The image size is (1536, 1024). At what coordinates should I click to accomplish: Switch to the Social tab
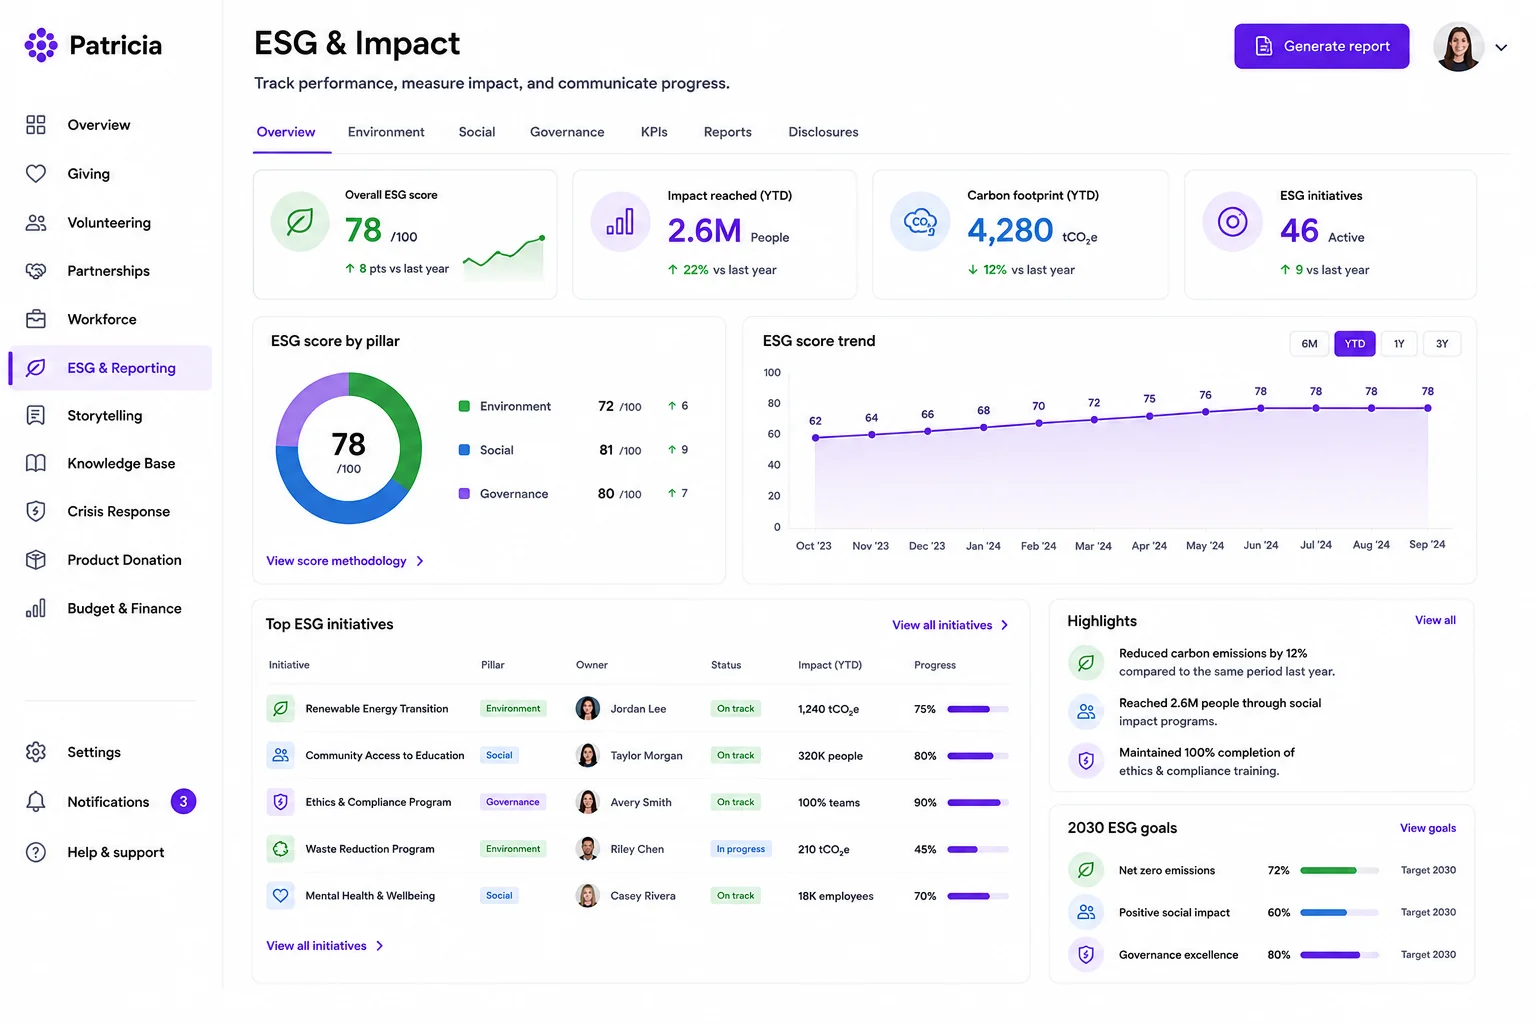click(x=477, y=132)
